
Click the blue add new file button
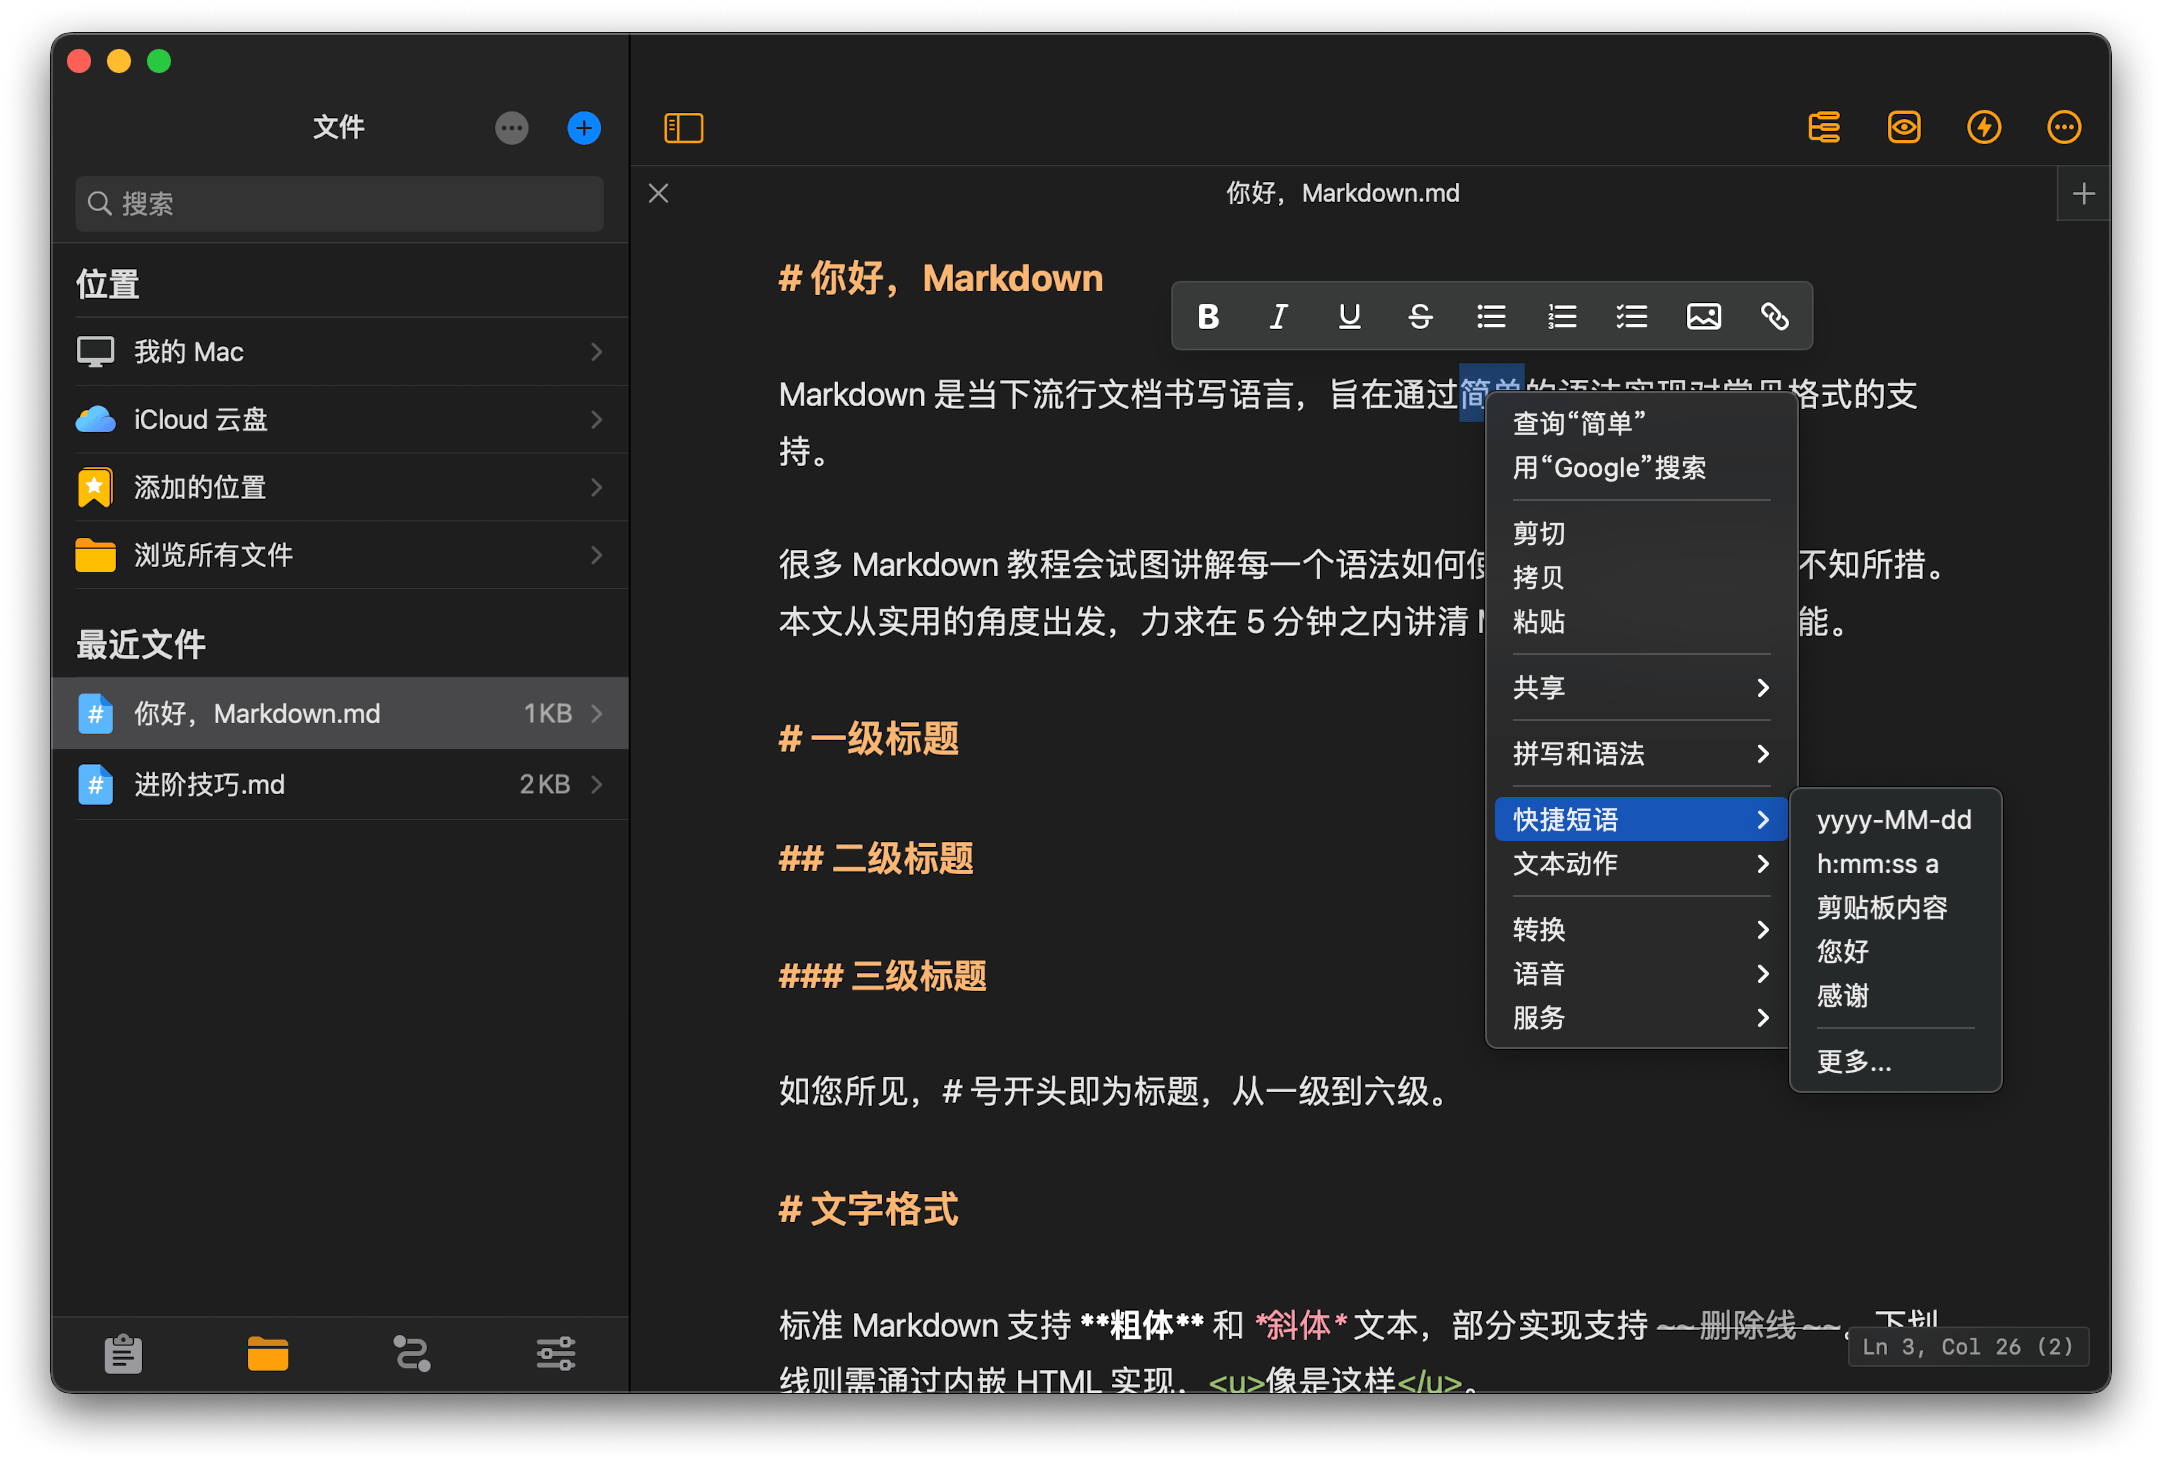click(584, 128)
